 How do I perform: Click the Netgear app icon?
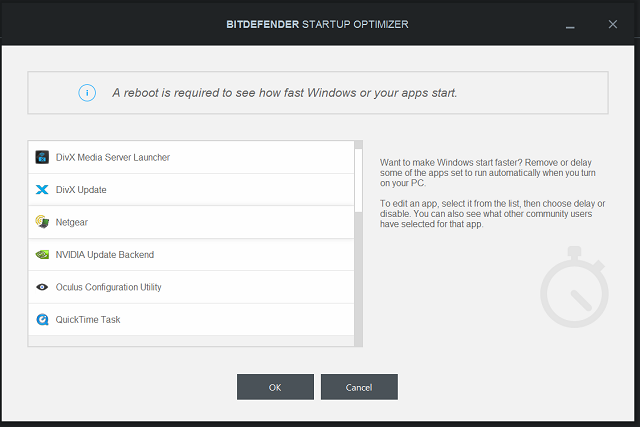pos(42,222)
